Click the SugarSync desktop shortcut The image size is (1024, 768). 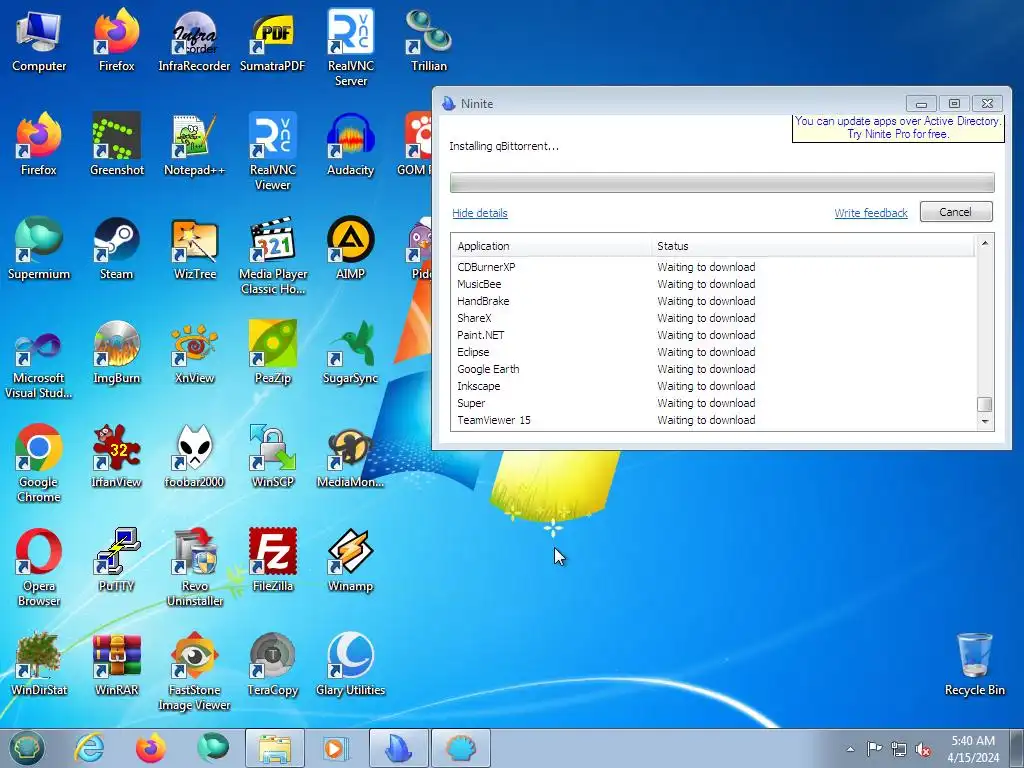351,353
